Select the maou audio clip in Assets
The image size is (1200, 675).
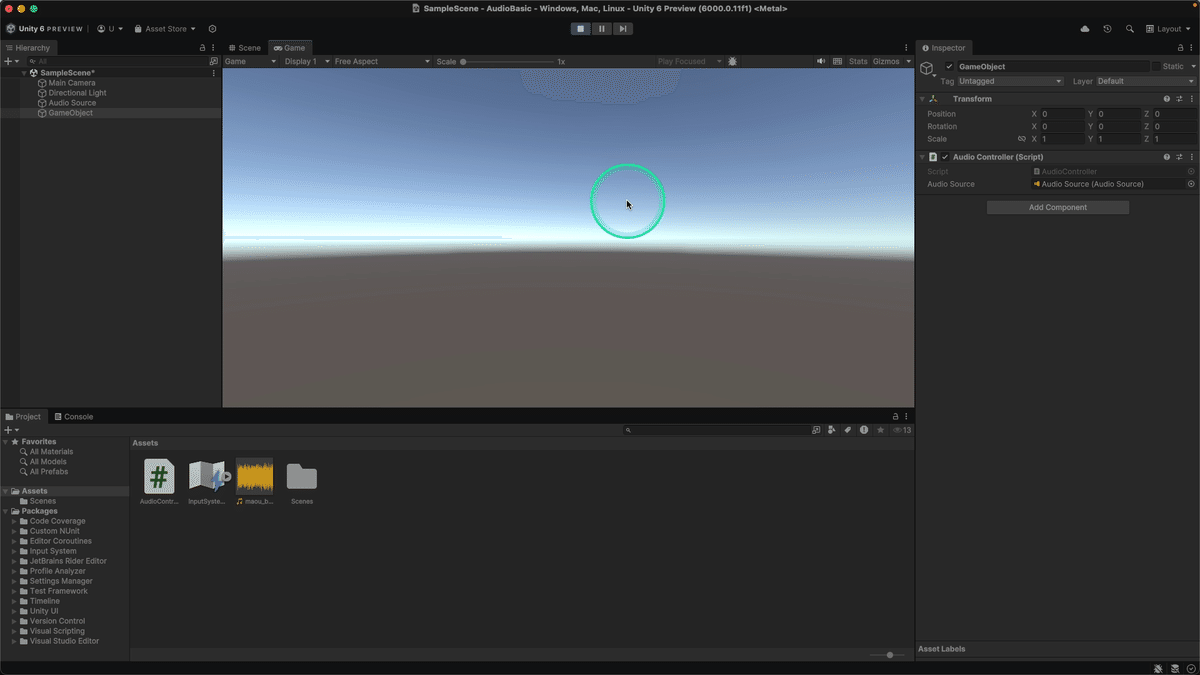pyautogui.click(x=254, y=476)
